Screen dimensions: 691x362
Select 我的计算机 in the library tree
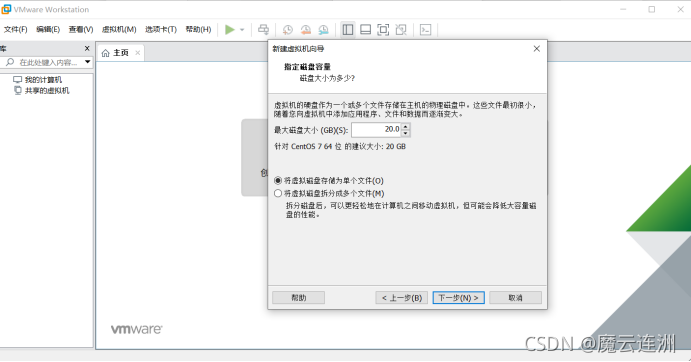pyautogui.click(x=43, y=80)
